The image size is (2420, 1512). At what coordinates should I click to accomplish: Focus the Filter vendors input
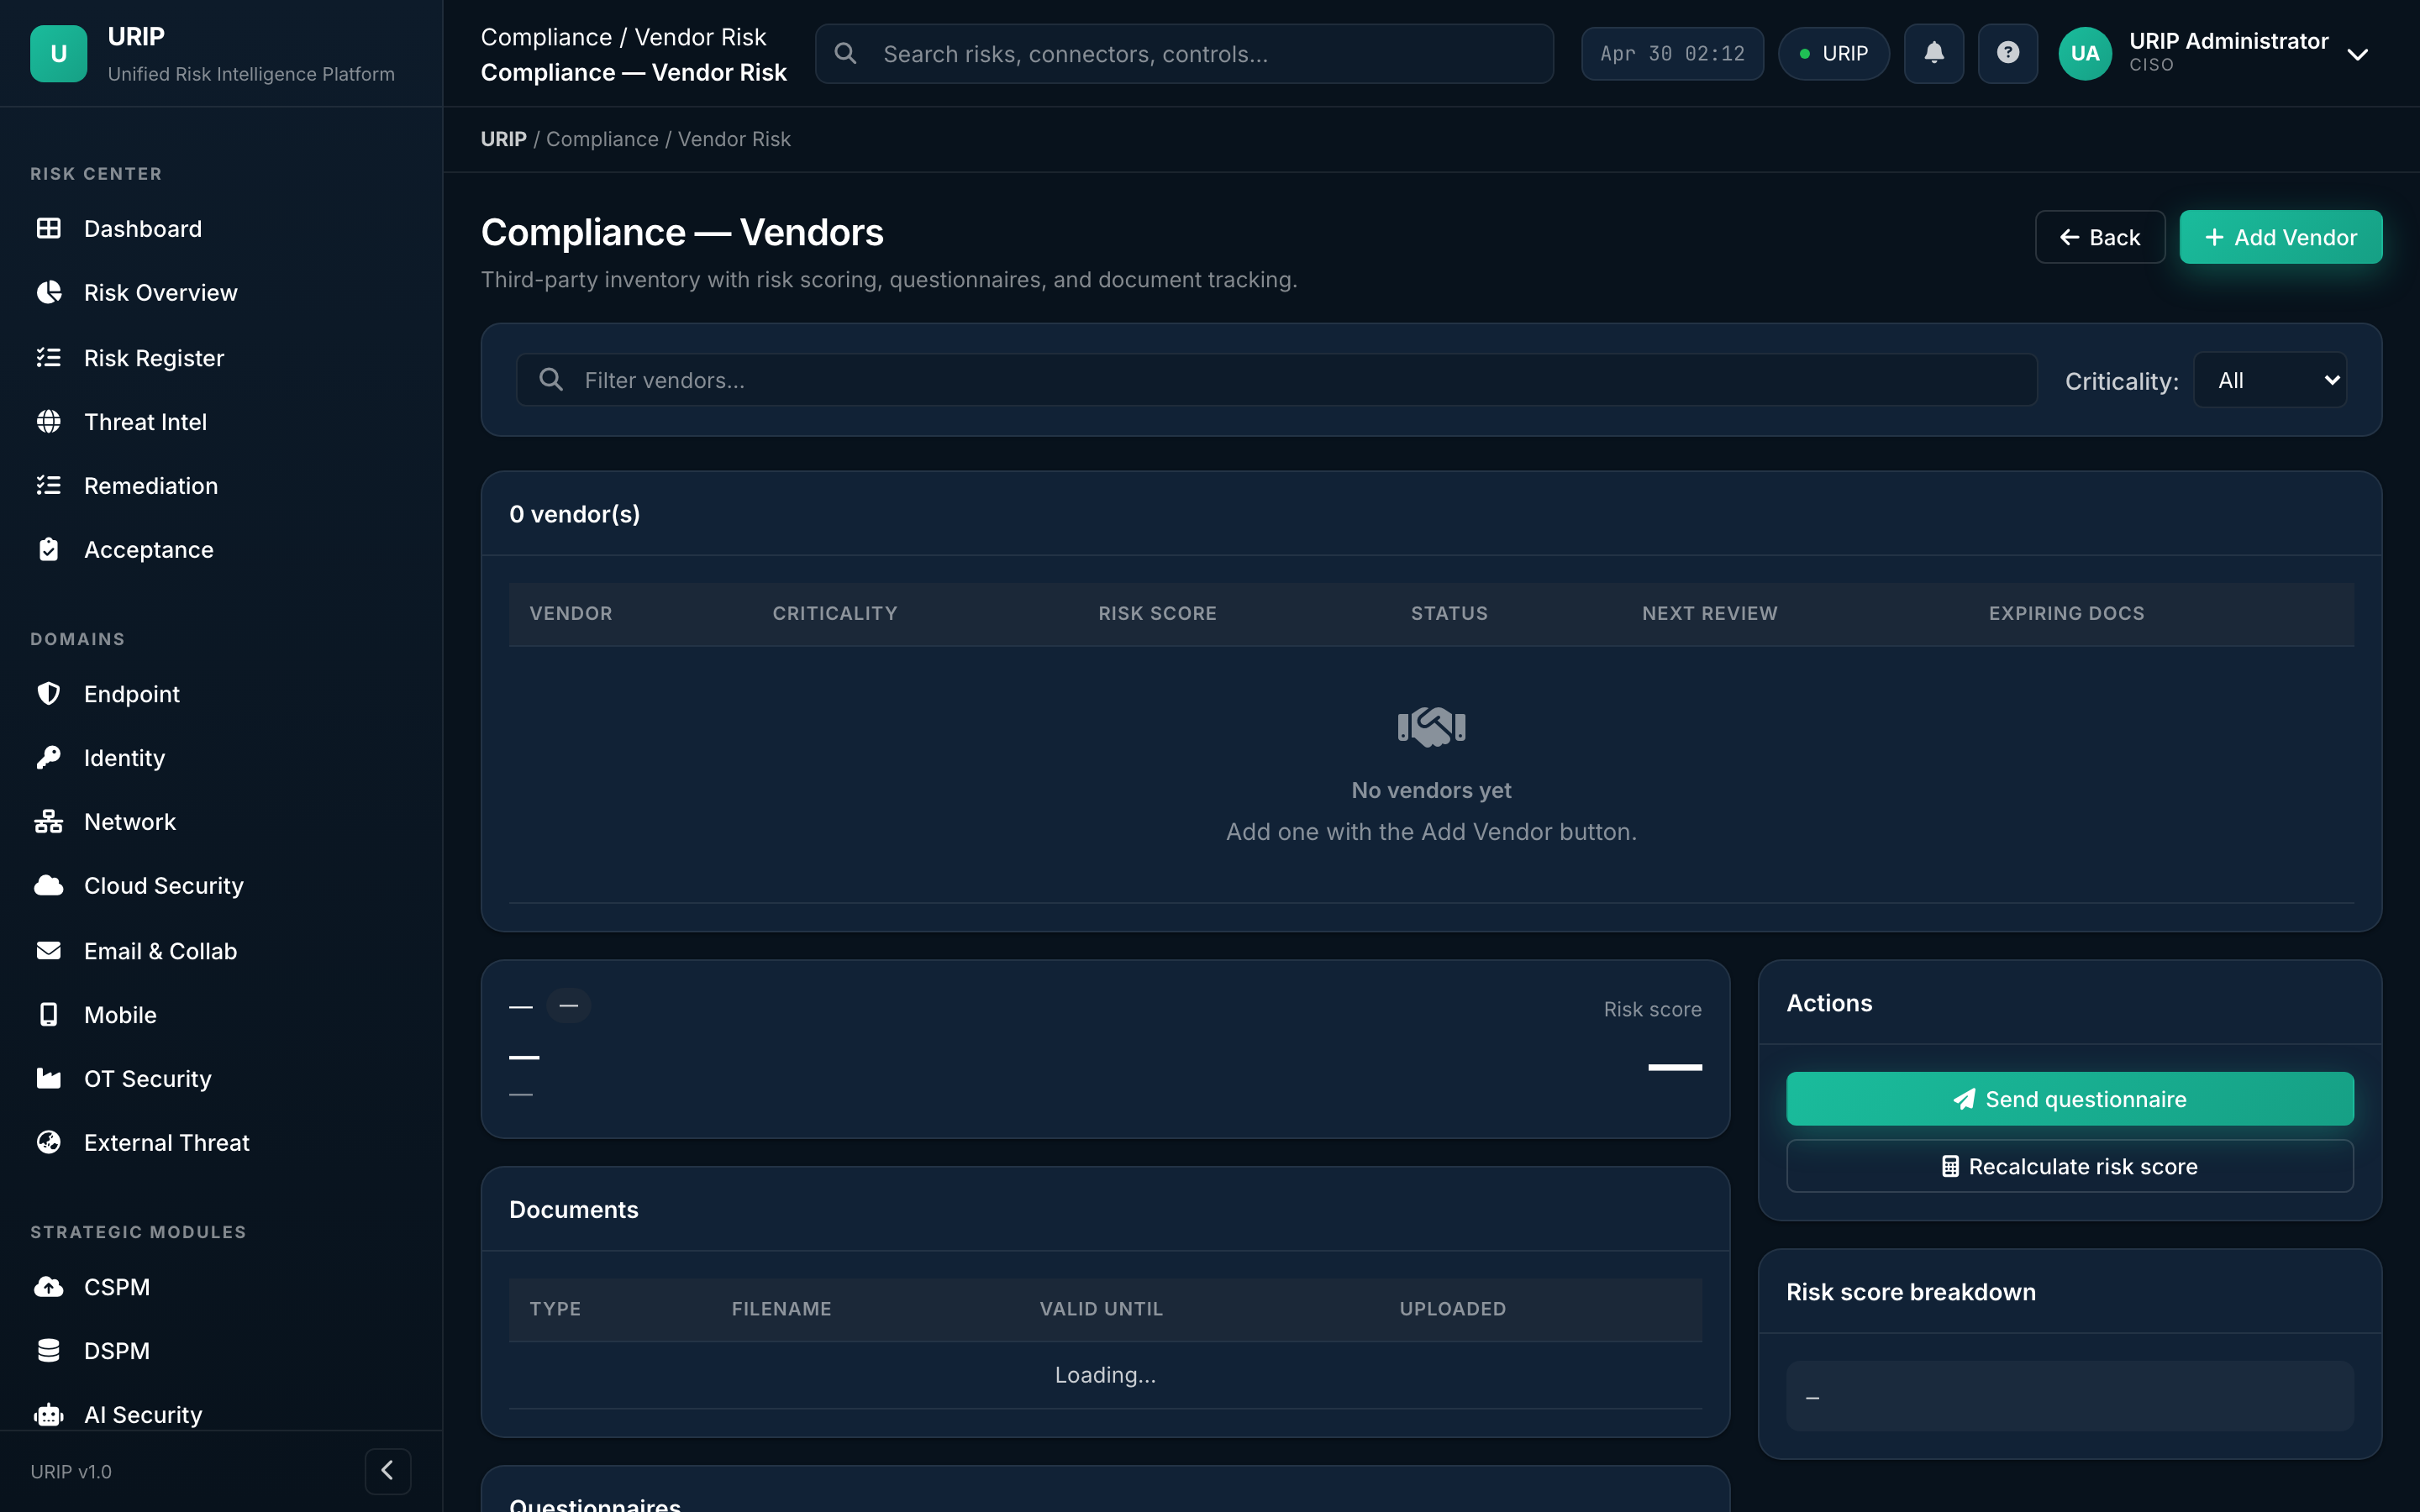(1276, 380)
